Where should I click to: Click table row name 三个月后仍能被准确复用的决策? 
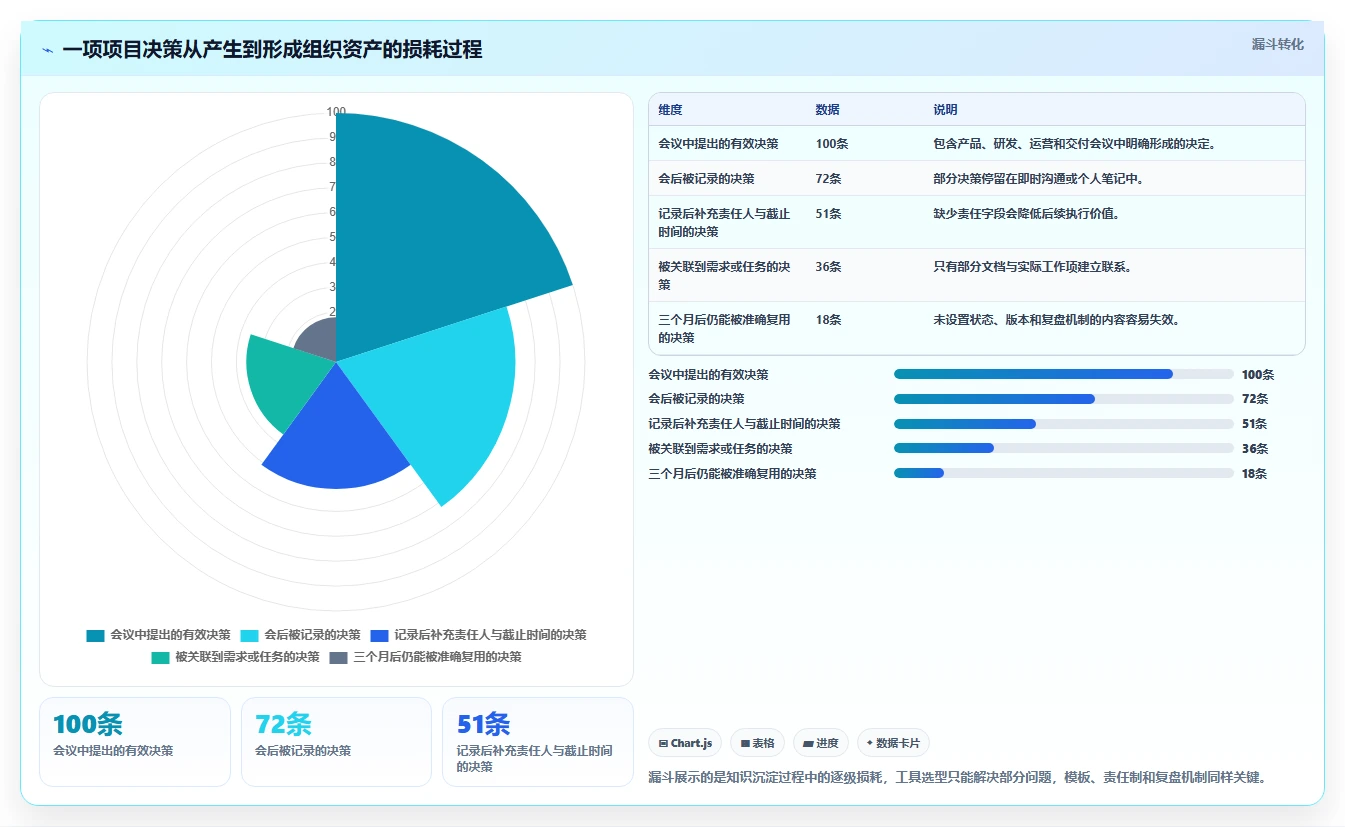click(724, 329)
